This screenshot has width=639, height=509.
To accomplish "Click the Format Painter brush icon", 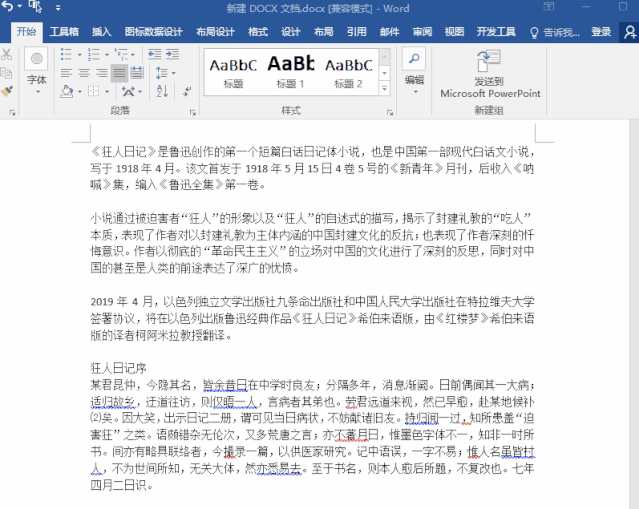I will pyautogui.click(x=6, y=90).
